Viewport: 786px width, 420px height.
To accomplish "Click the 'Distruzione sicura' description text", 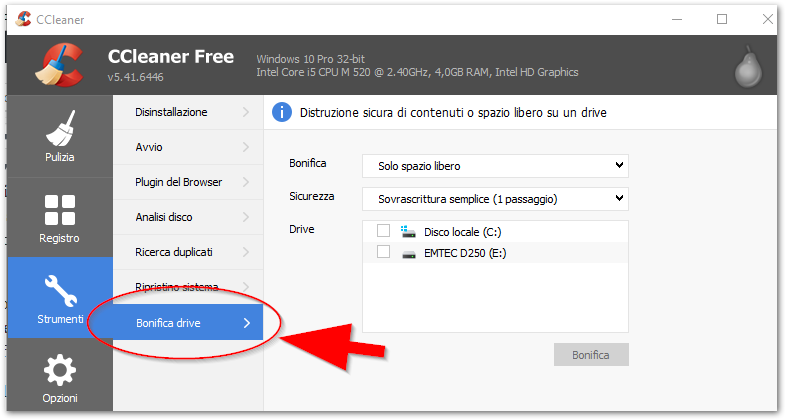I will tap(453, 113).
